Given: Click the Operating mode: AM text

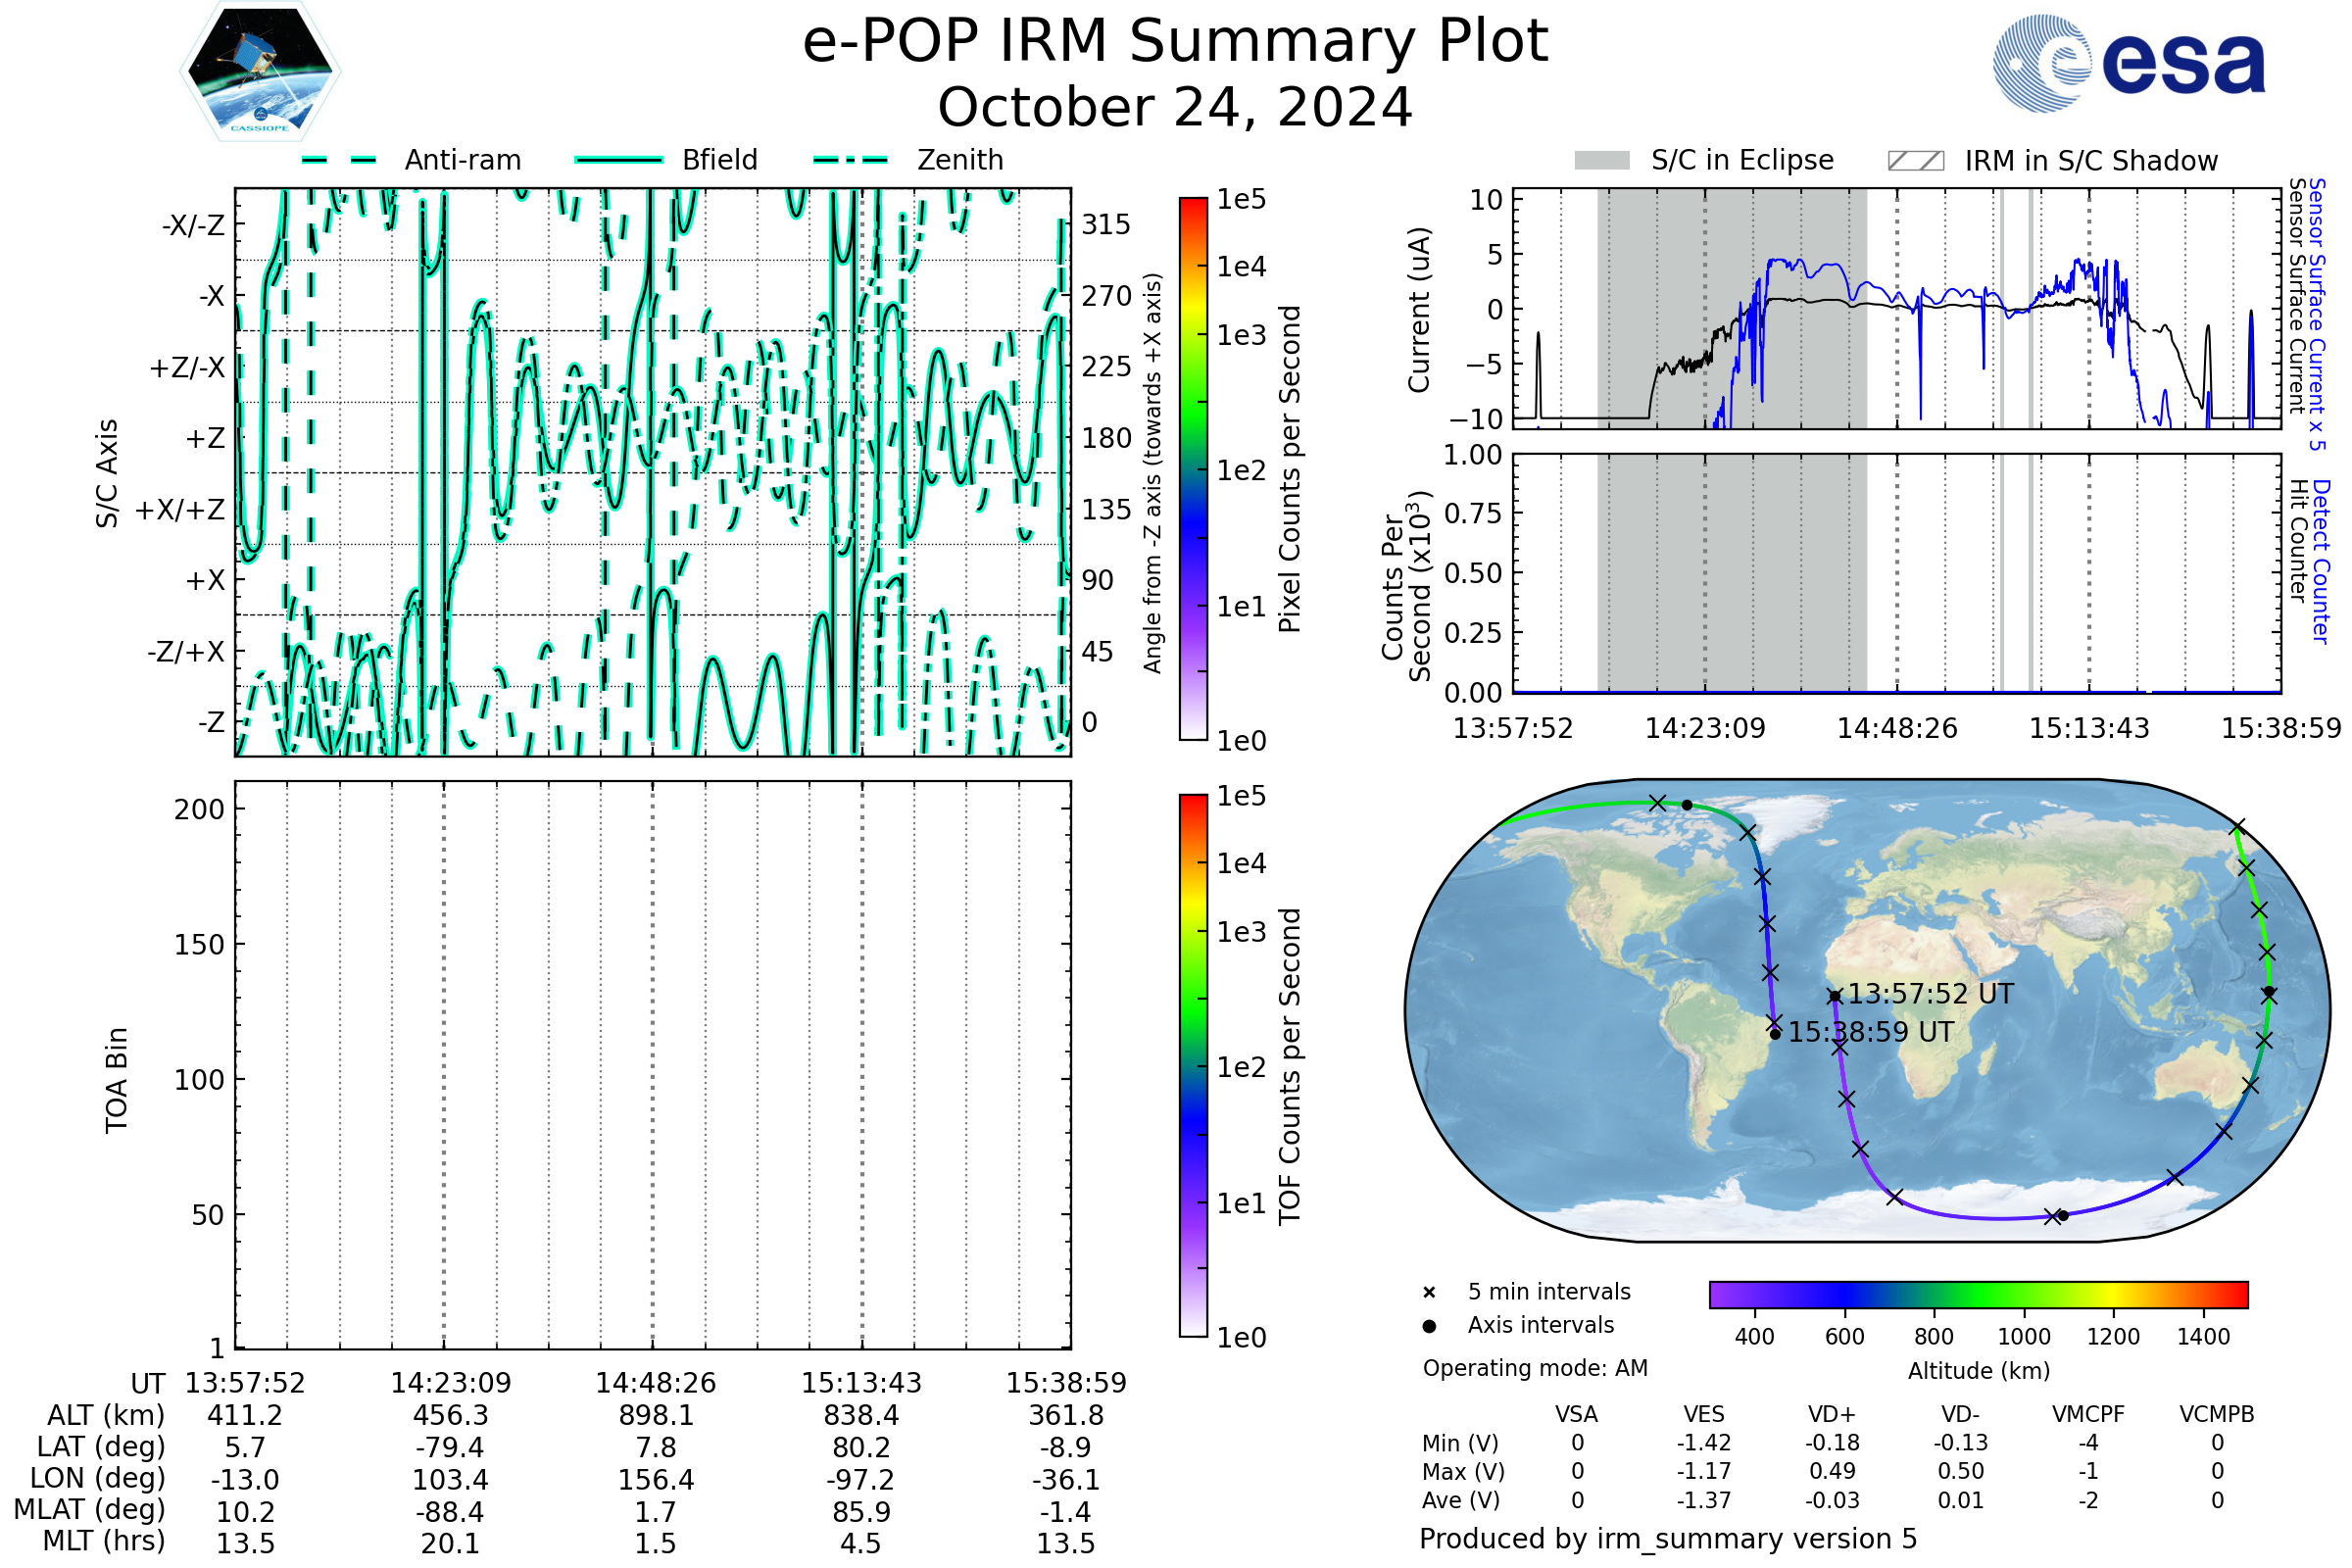Looking at the screenshot, I should tap(1535, 1368).
